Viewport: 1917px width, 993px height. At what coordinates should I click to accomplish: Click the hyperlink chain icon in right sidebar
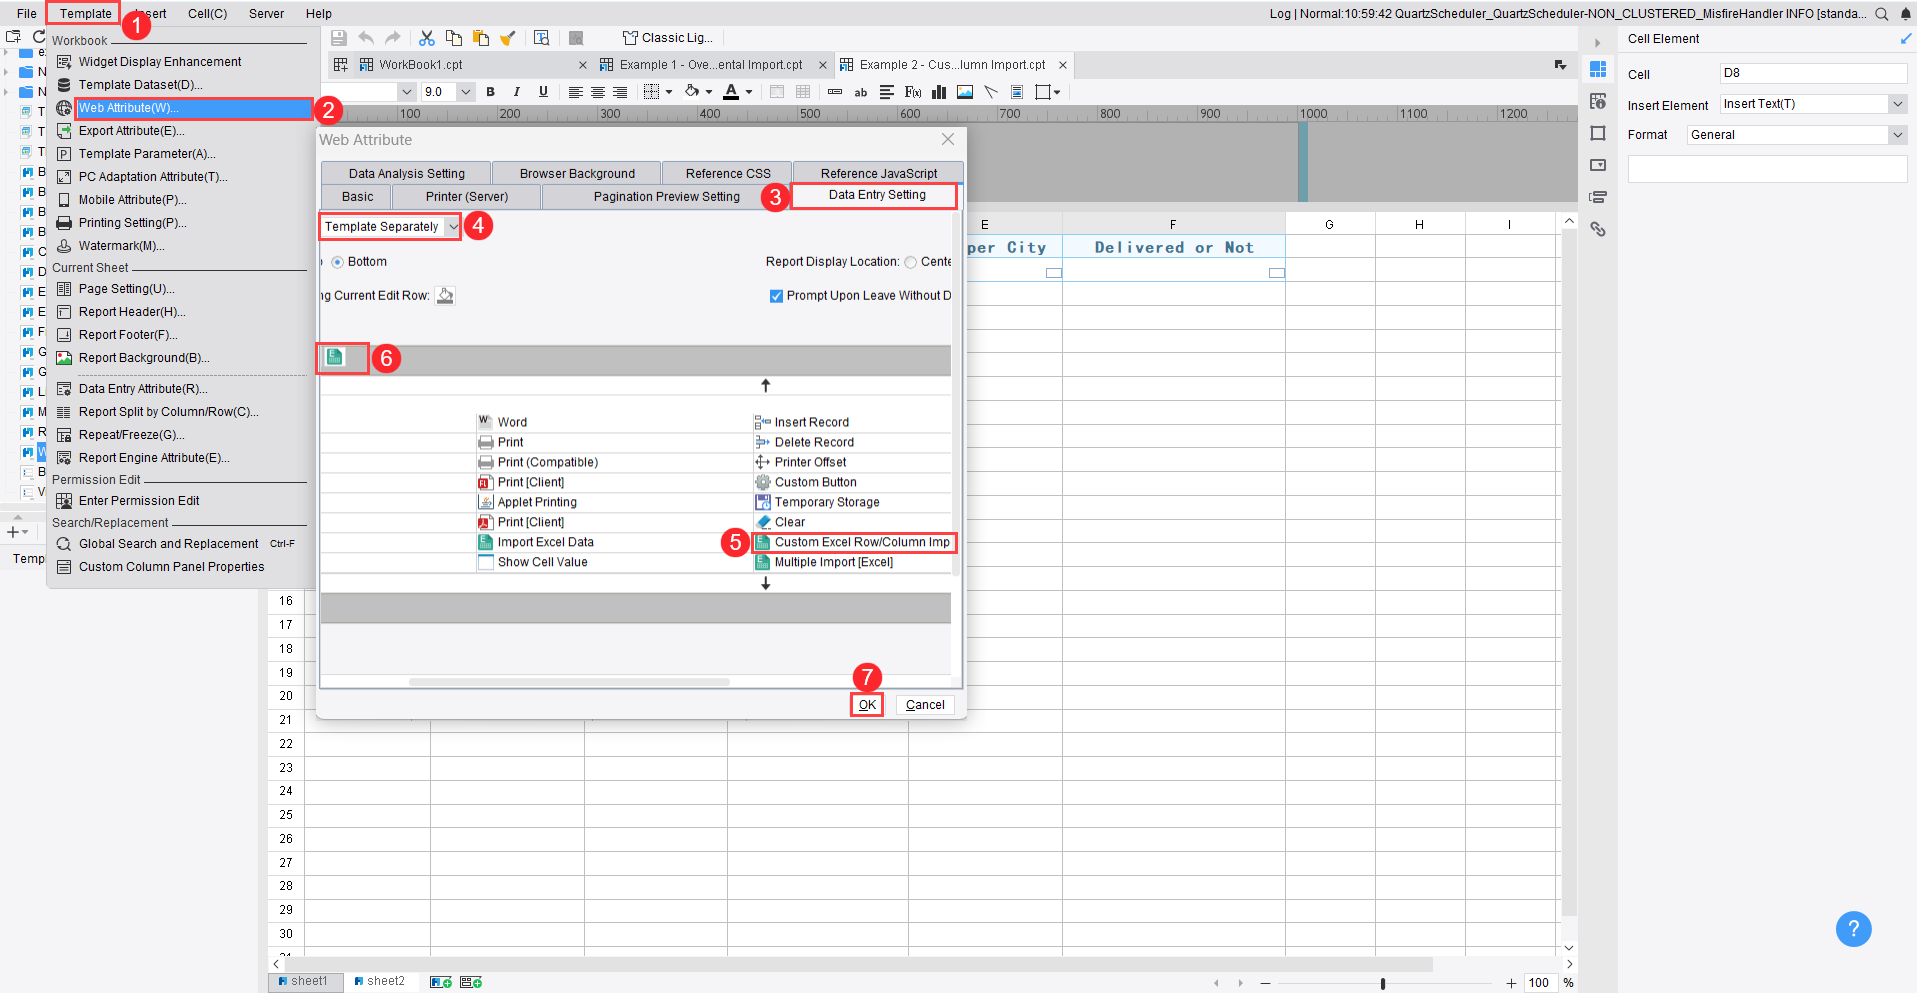tap(1598, 229)
